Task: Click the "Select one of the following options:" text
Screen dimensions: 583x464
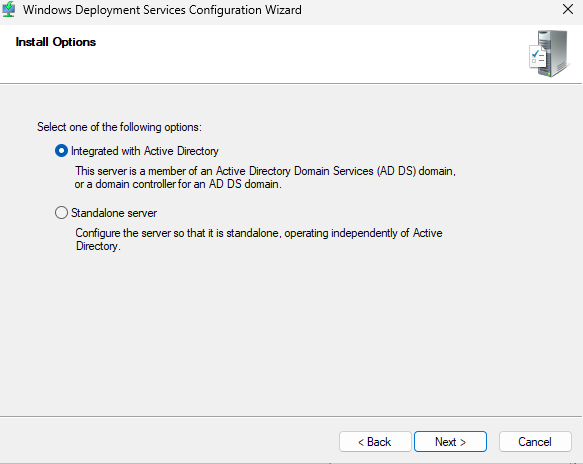Action: pyautogui.click(x=119, y=127)
